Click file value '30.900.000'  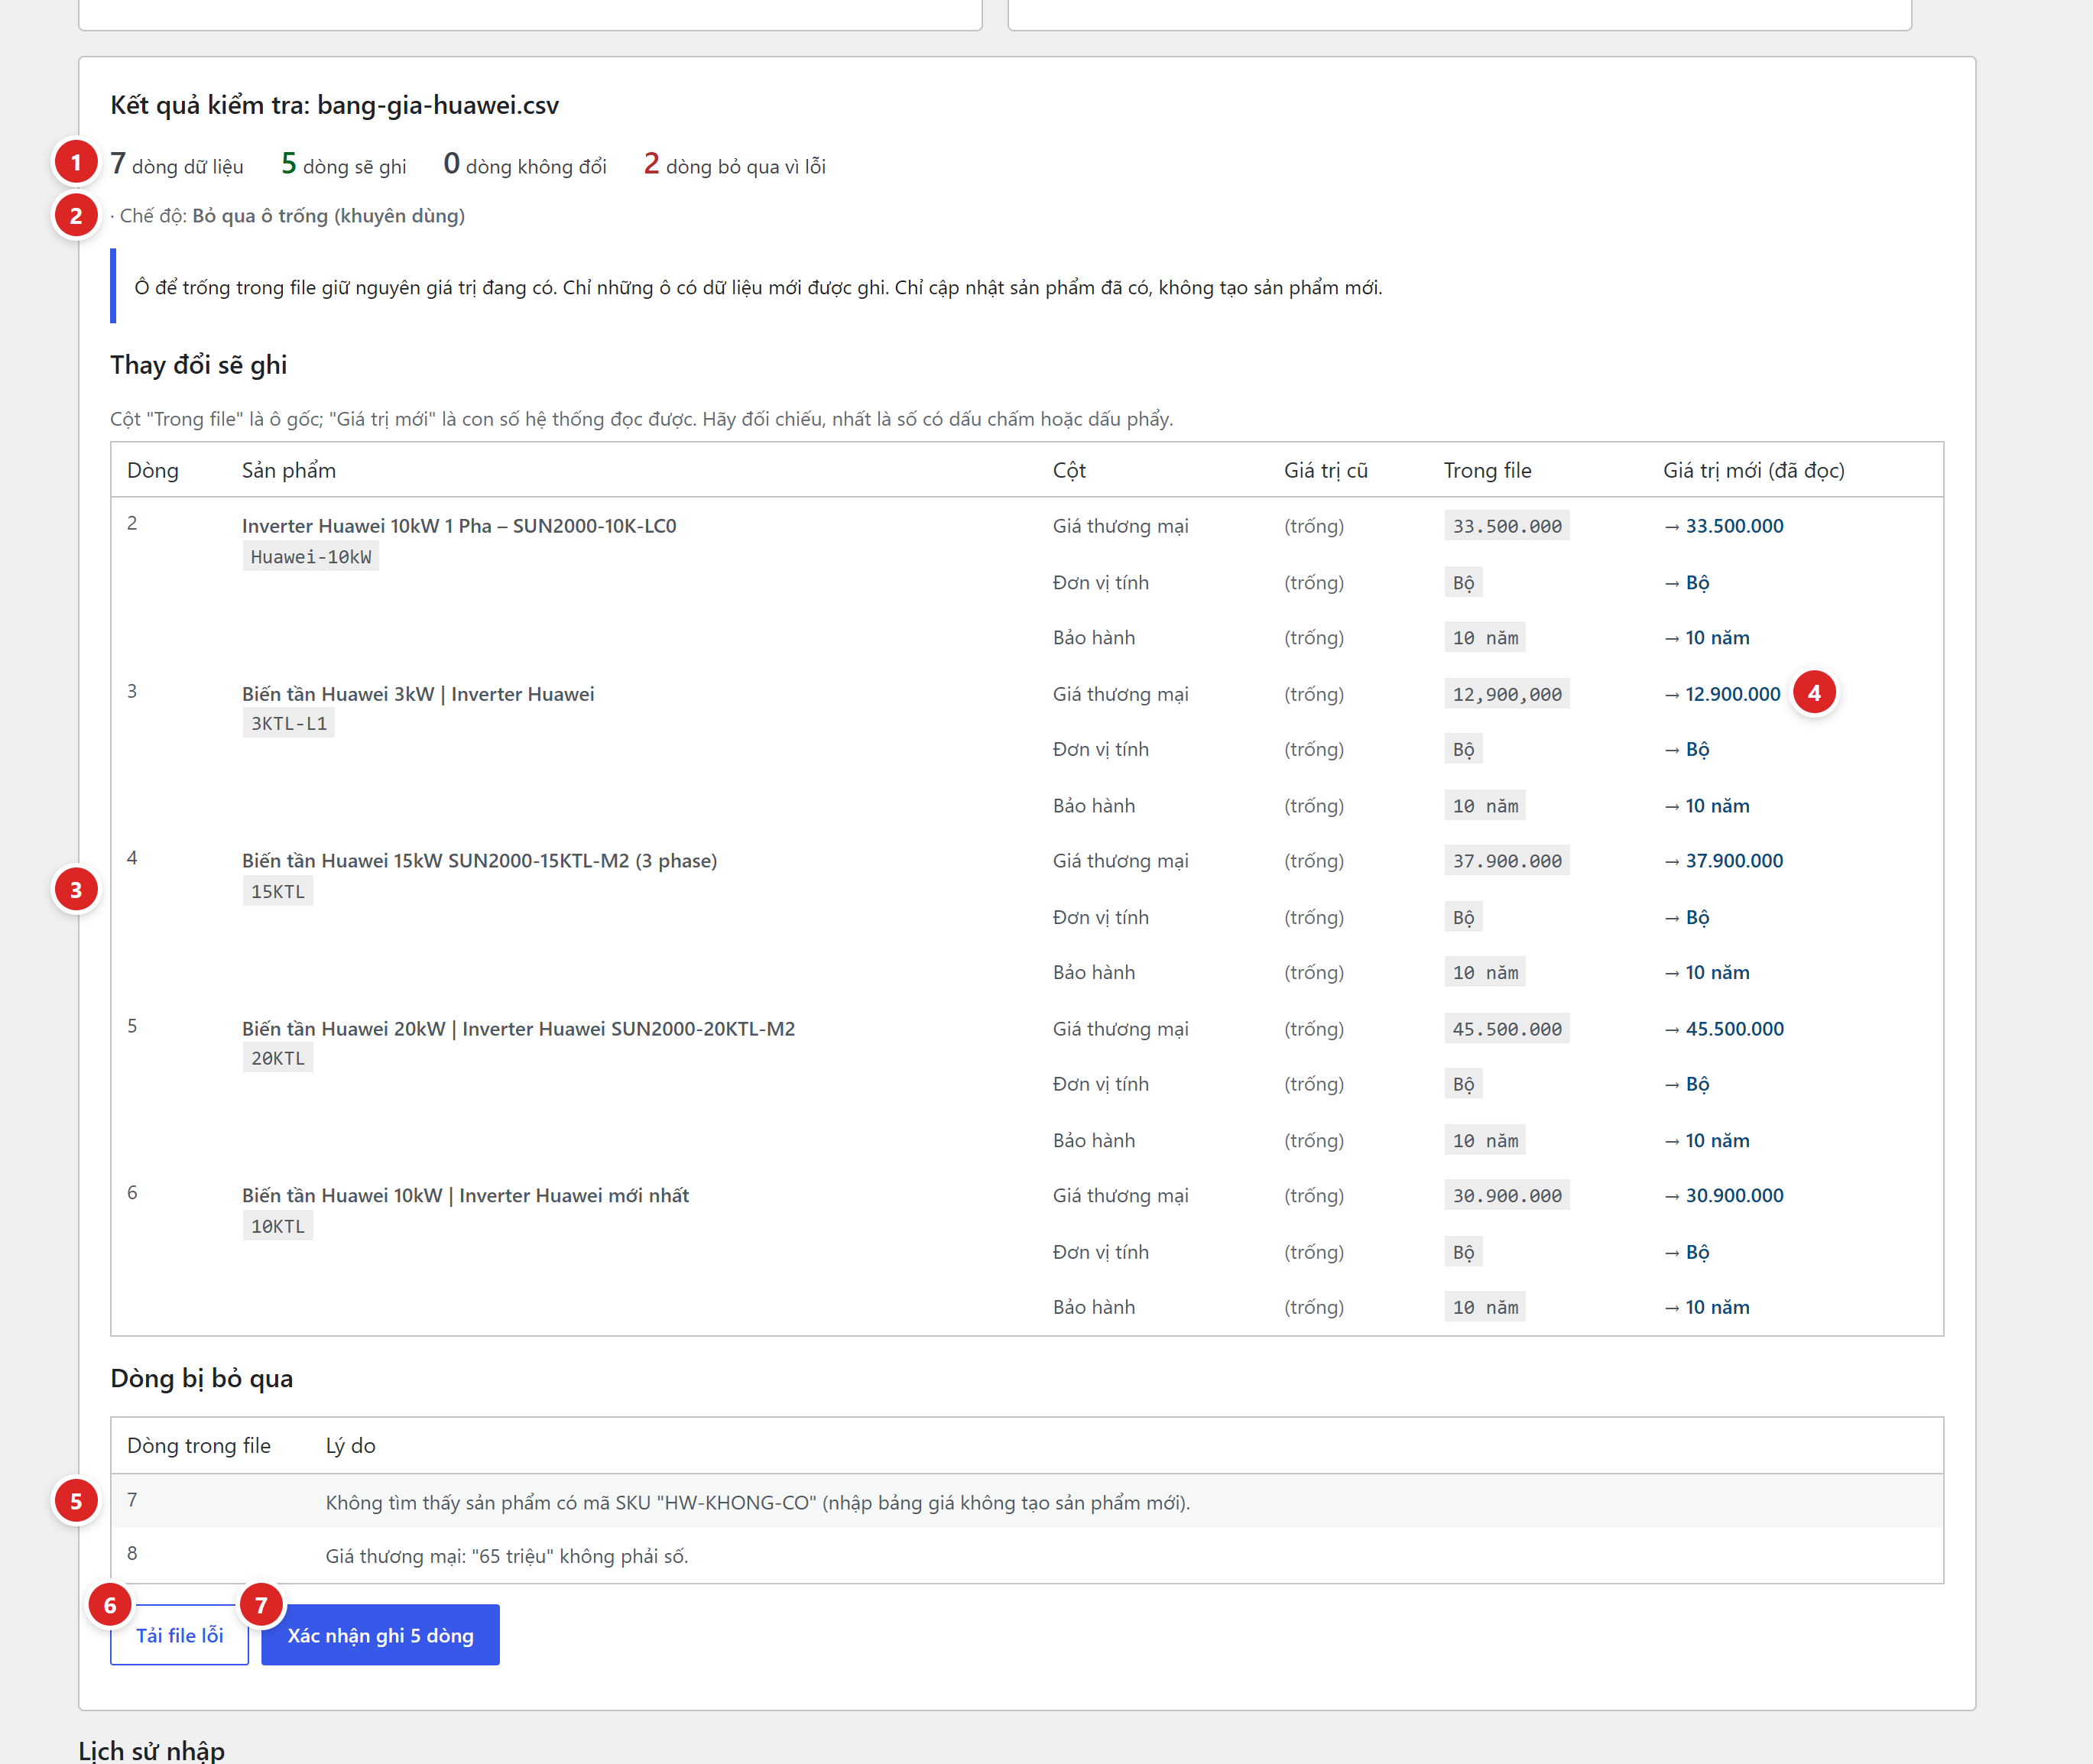pos(1506,1196)
